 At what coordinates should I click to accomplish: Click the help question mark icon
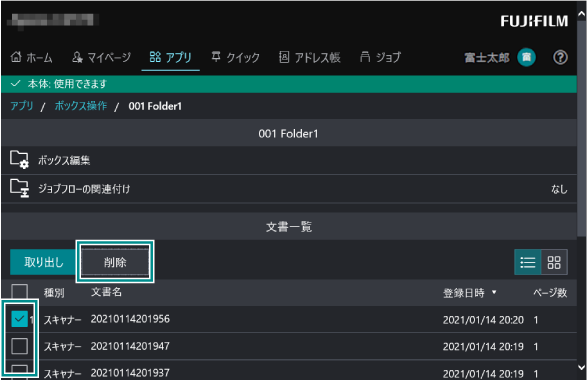coord(560,57)
